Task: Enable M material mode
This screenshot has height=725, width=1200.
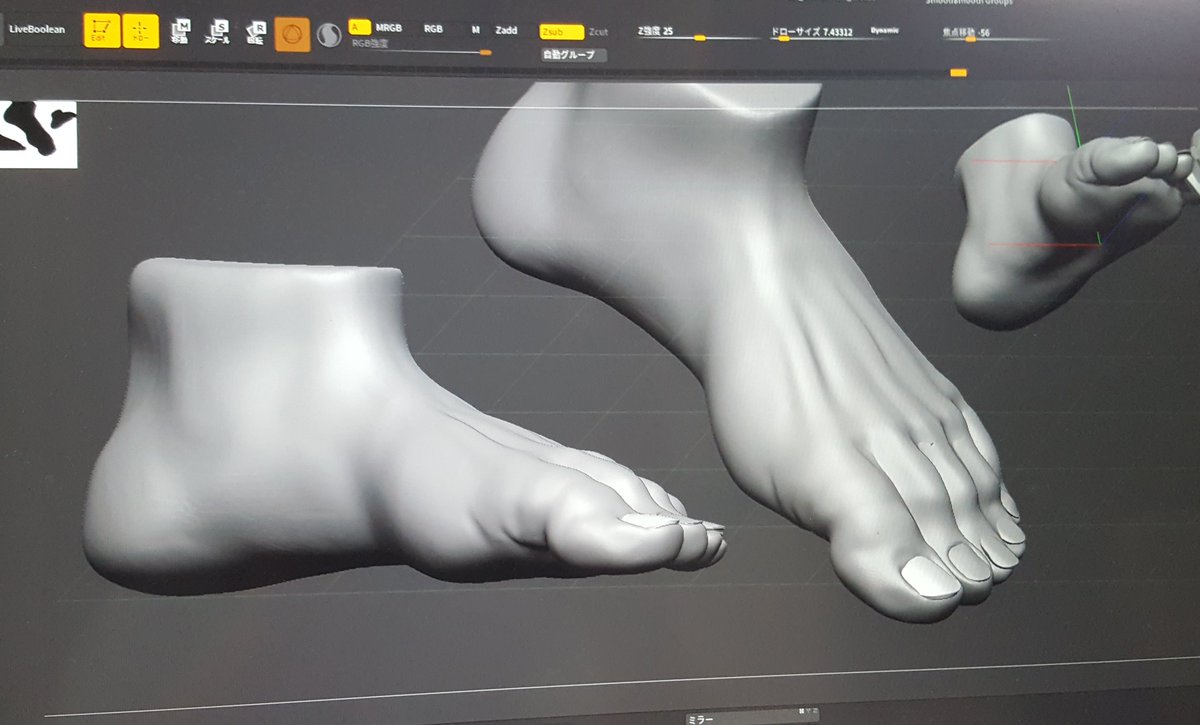Action: point(475,30)
